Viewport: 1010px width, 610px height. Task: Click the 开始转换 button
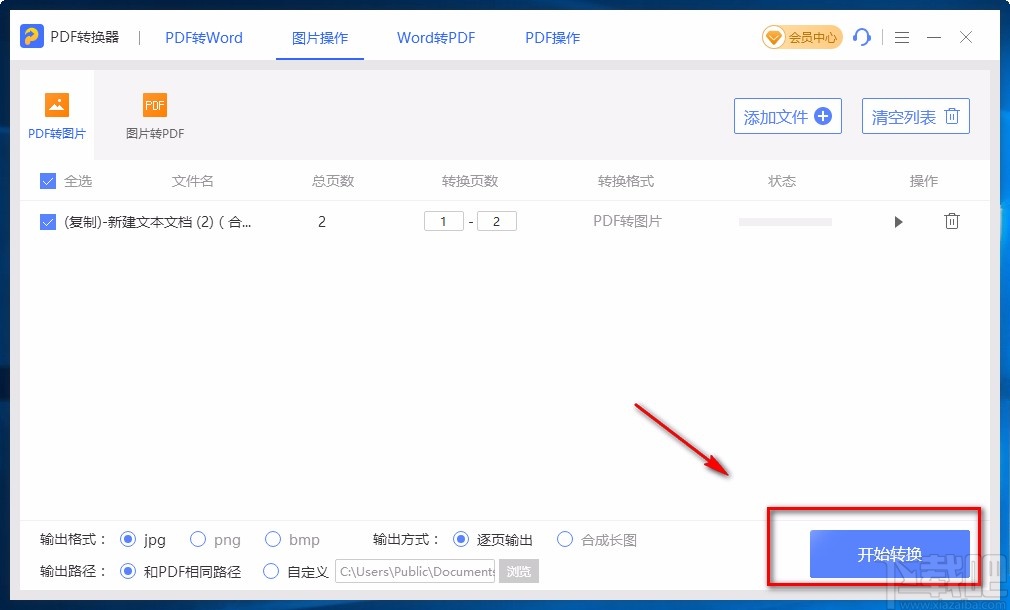click(888, 554)
